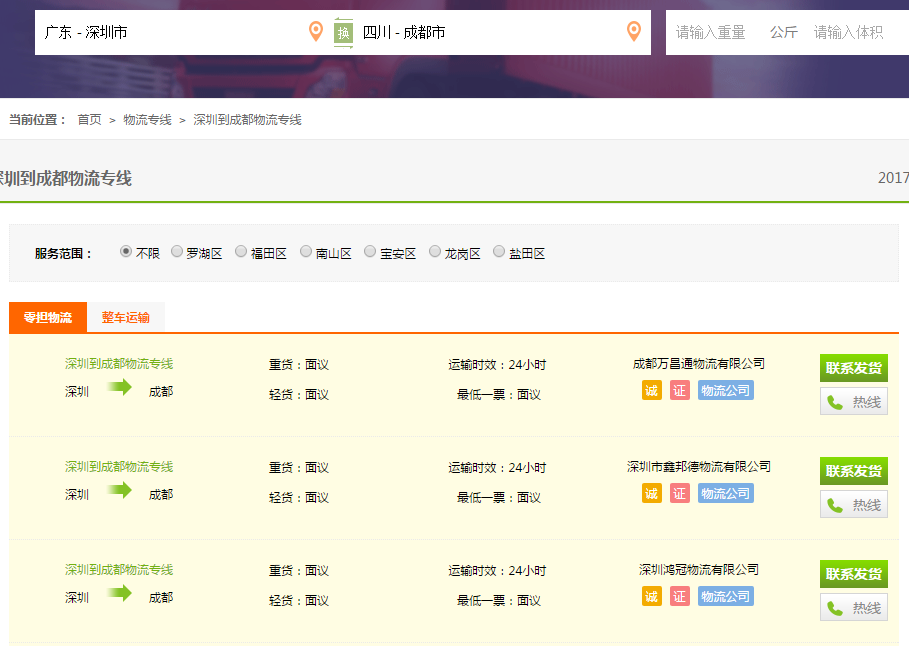Screen dimensions: 909x646
Task: Click 请输入体积 volume input
Action: click(849, 32)
